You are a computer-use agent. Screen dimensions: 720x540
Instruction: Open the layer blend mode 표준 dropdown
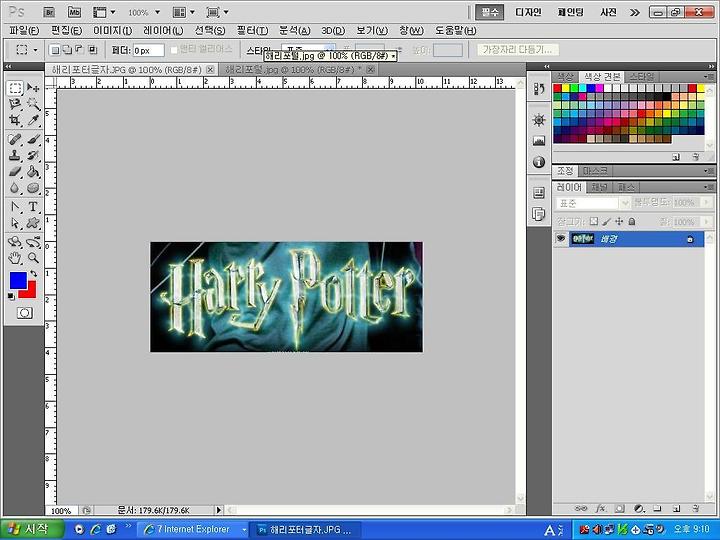[x=593, y=203]
